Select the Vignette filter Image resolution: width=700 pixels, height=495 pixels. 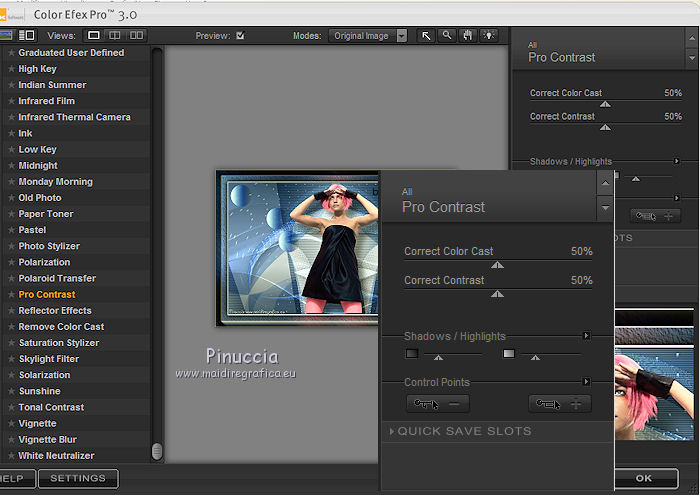point(37,423)
